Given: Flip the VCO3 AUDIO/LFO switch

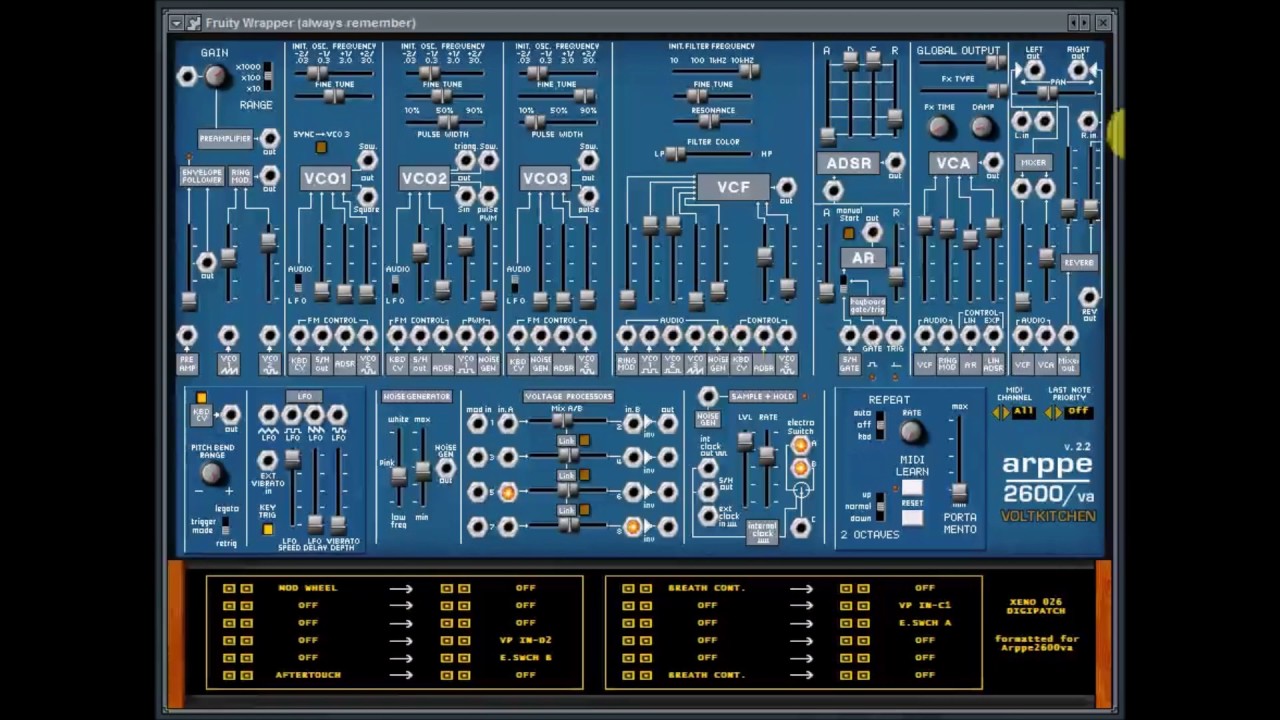Looking at the screenshot, I should pos(516,285).
